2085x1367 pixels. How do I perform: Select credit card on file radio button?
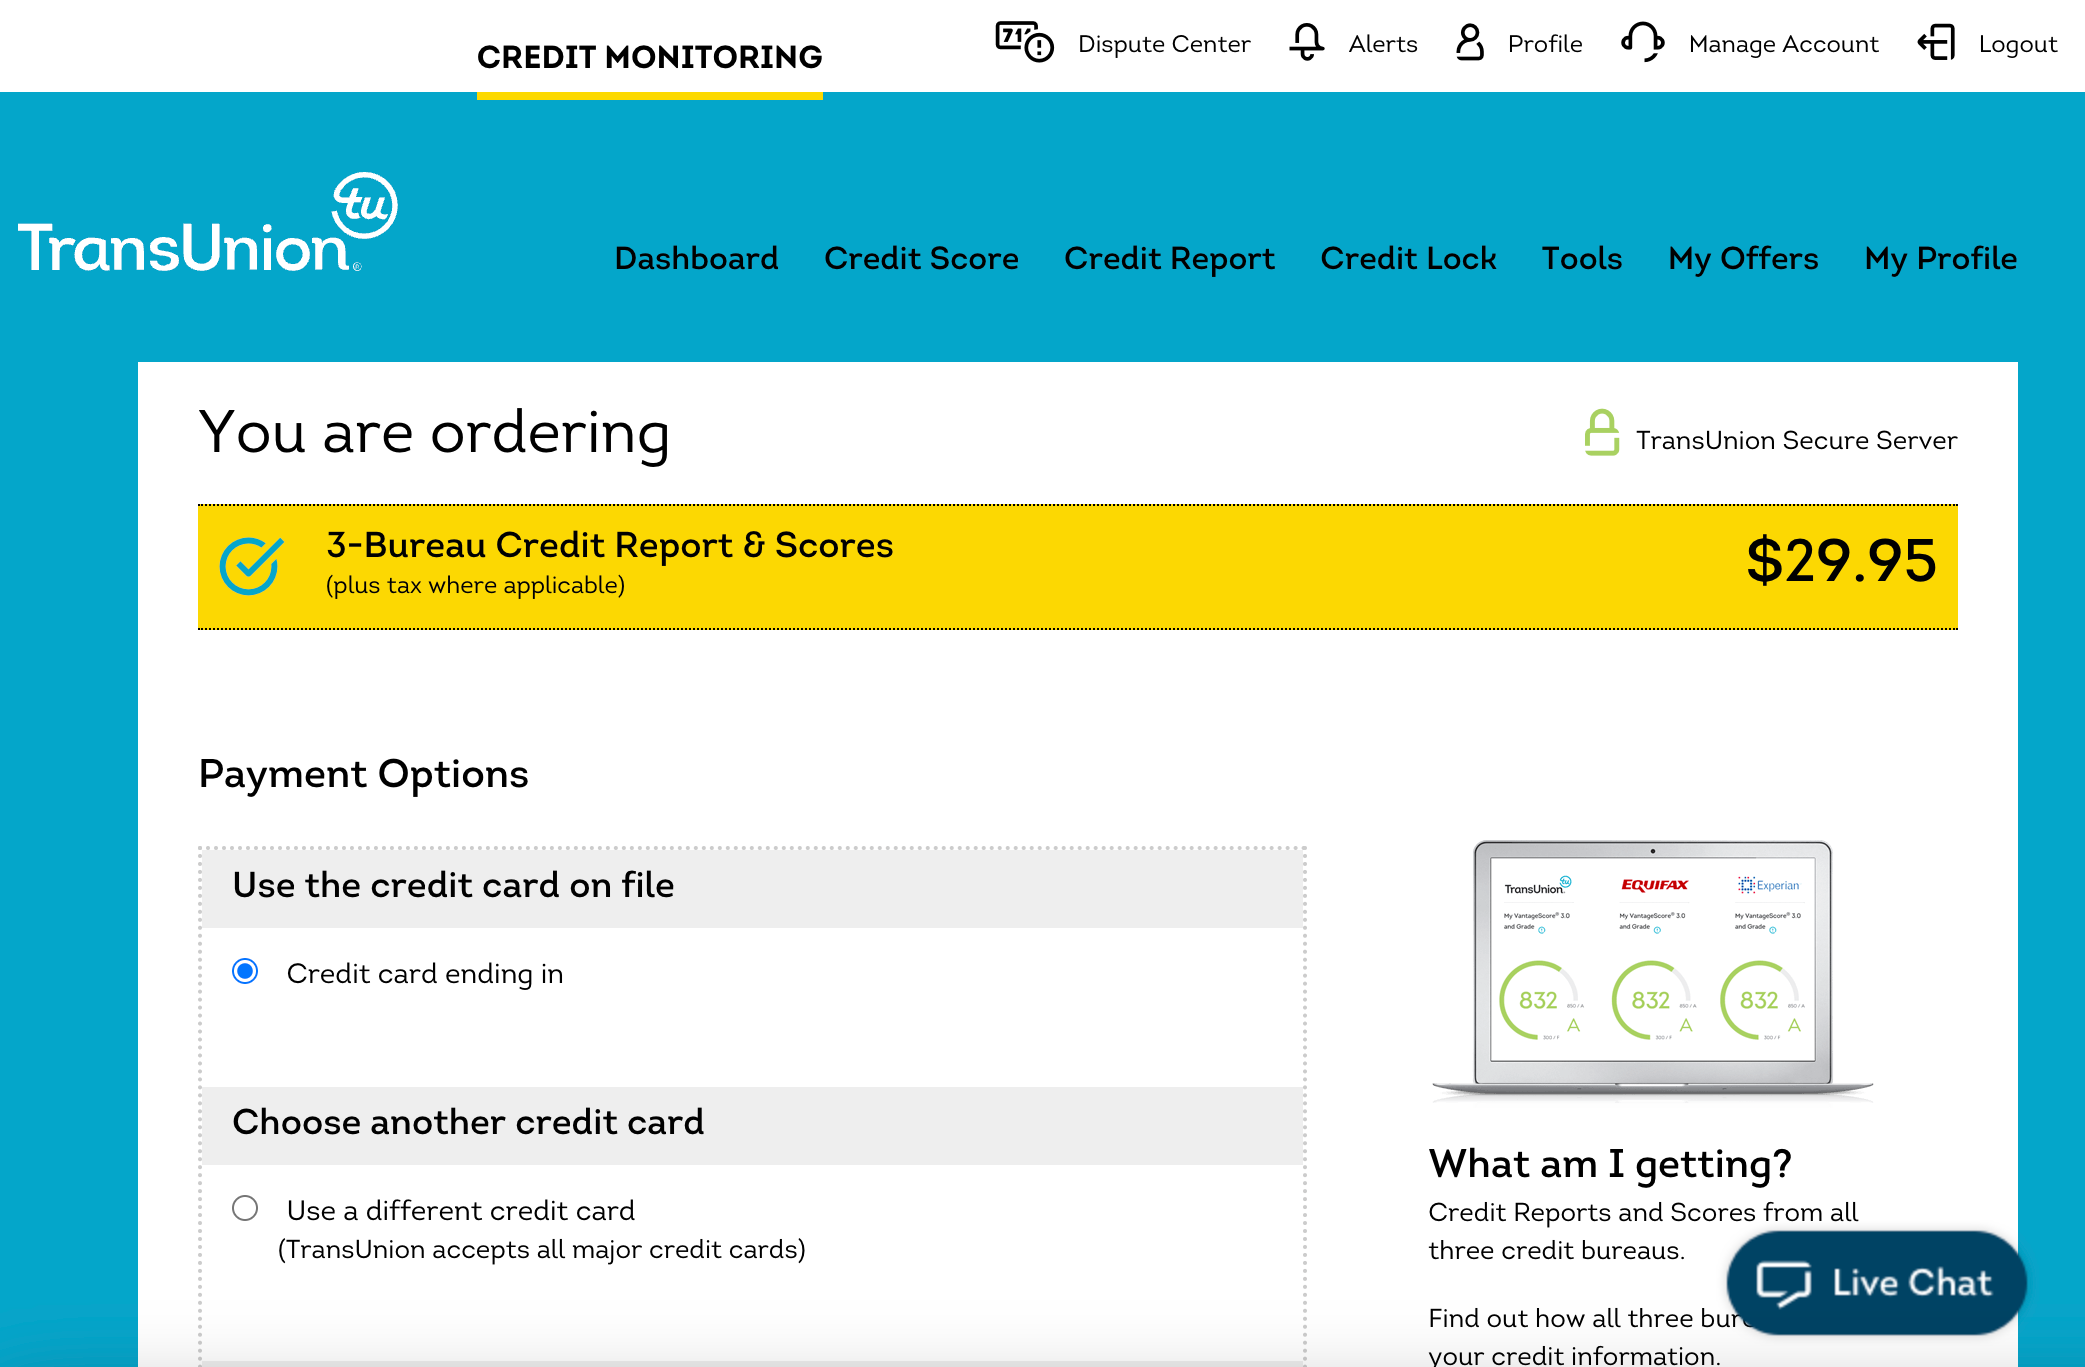coord(245,971)
